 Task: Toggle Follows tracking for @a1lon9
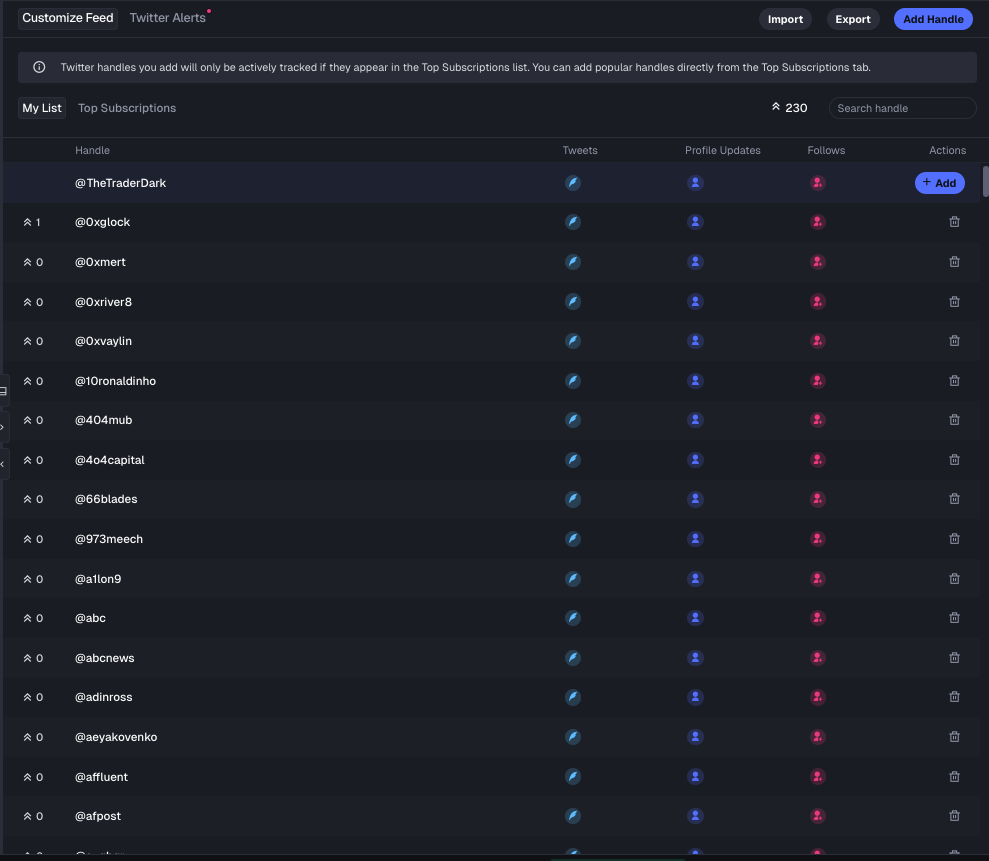coord(818,579)
